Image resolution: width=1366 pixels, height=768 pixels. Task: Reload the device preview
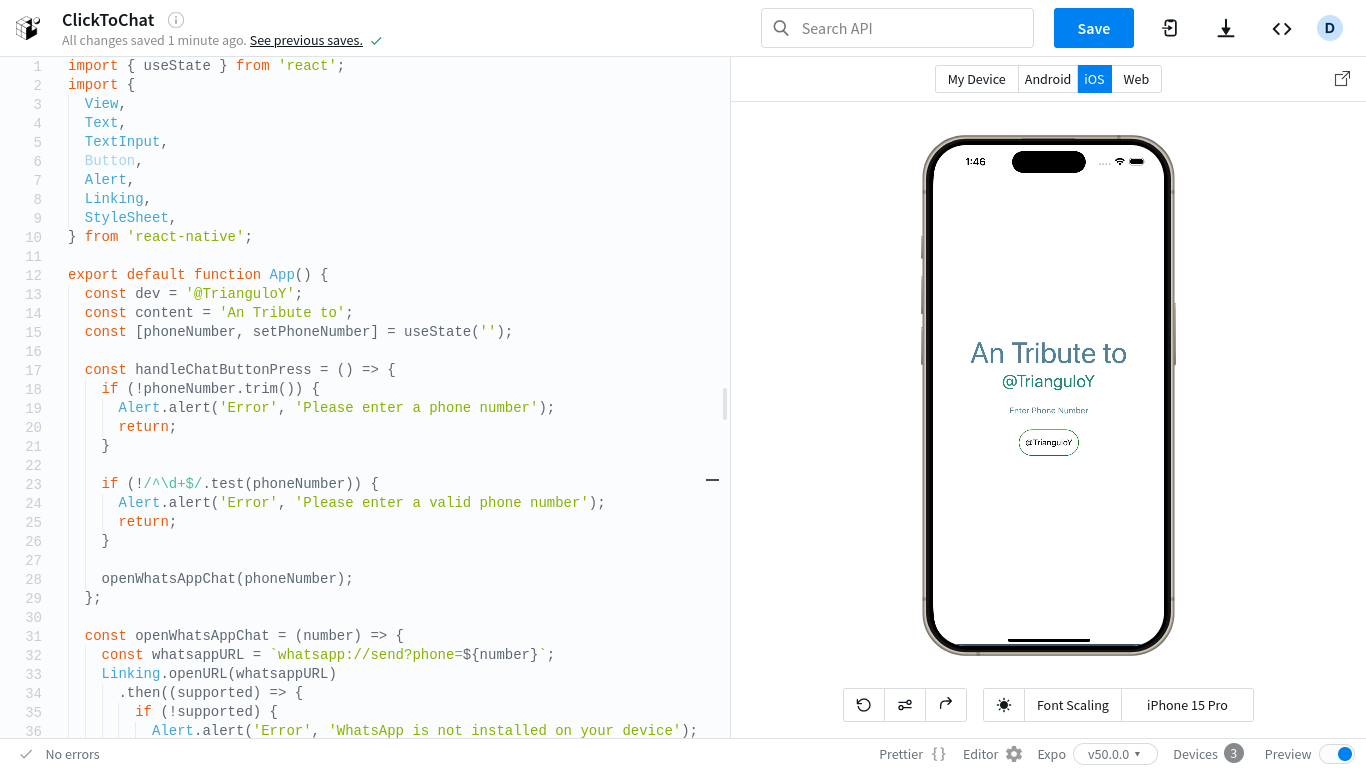coord(864,705)
